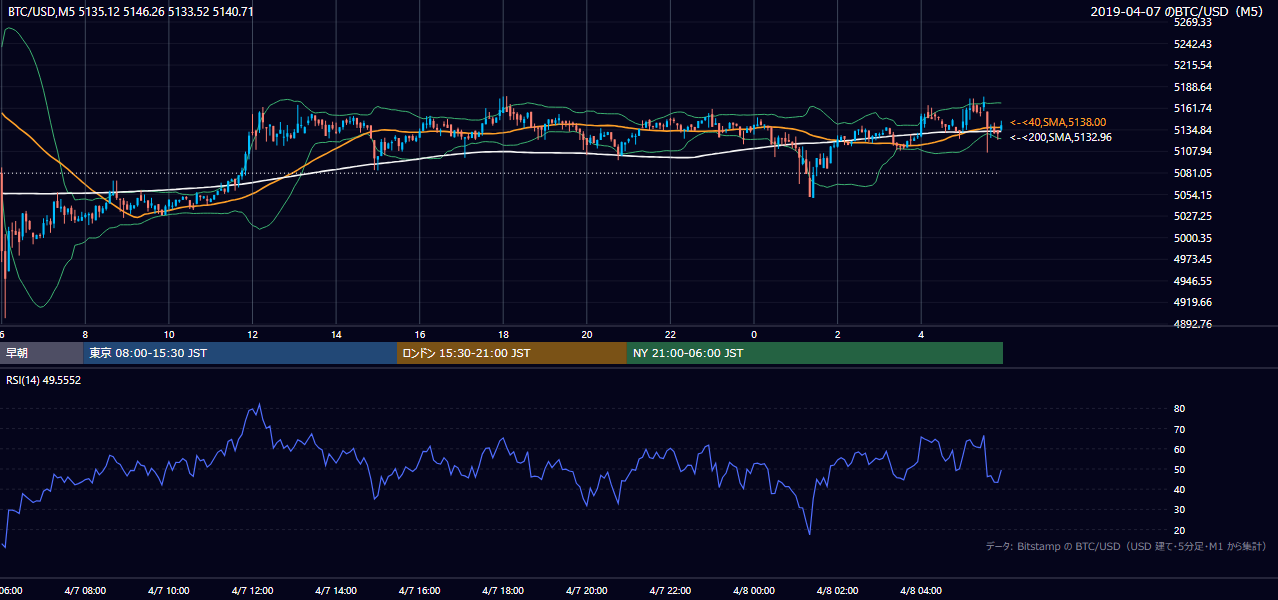Click hour label 18 under price chart

click(503, 334)
